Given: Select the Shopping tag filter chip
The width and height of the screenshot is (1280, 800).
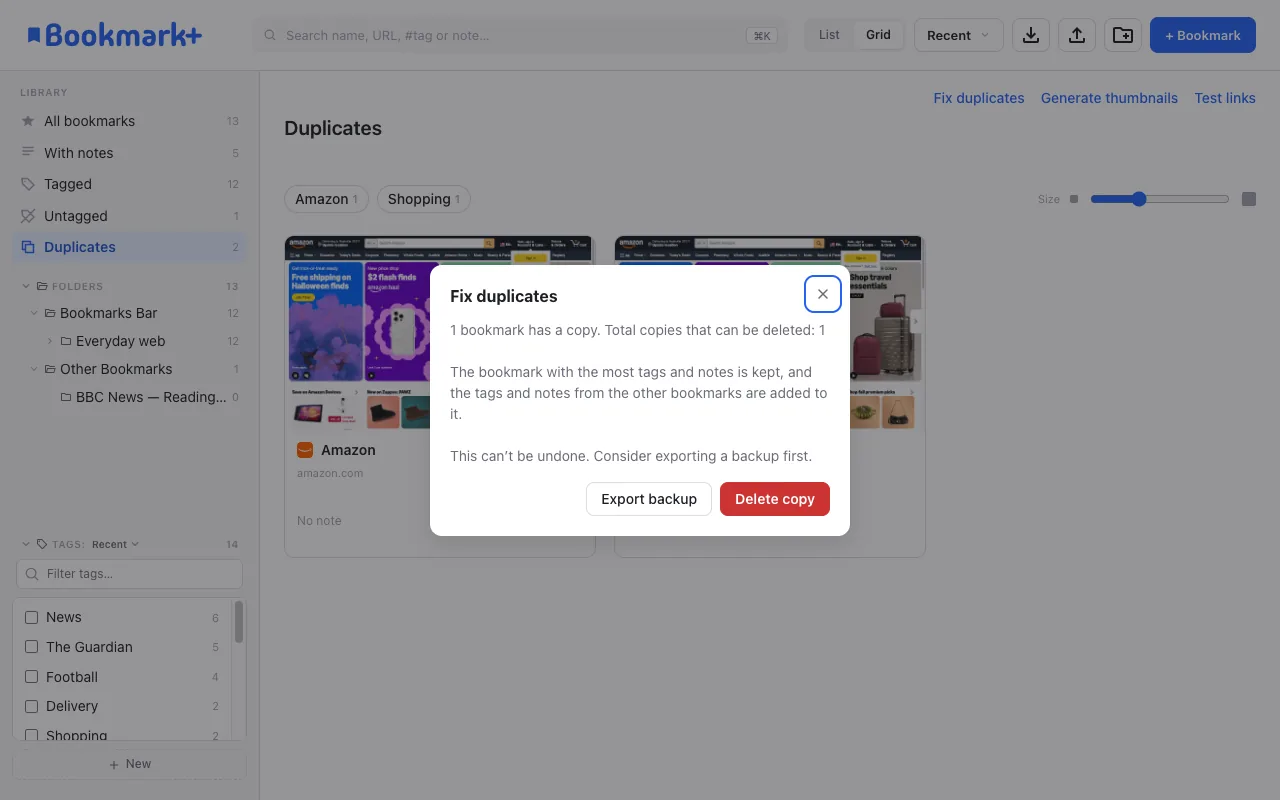Looking at the screenshot, I should click(424, 199).
